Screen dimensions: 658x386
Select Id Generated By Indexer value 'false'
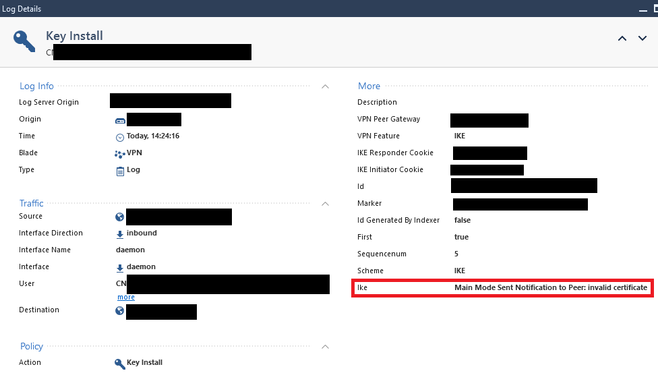[462, 220]
